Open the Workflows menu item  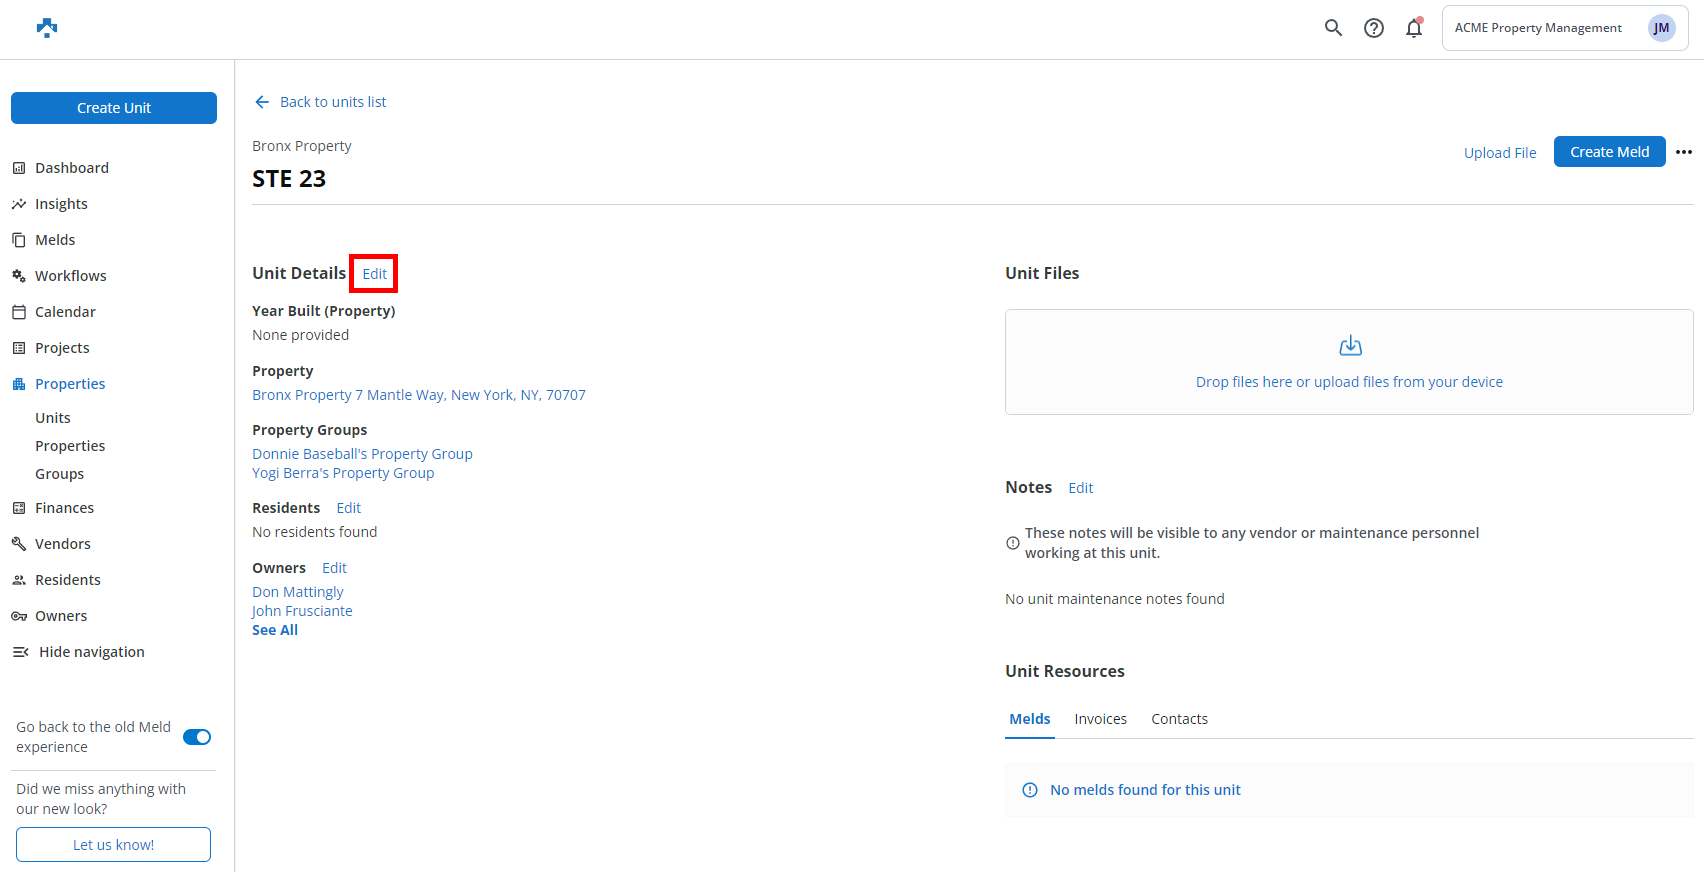[70, 276]
